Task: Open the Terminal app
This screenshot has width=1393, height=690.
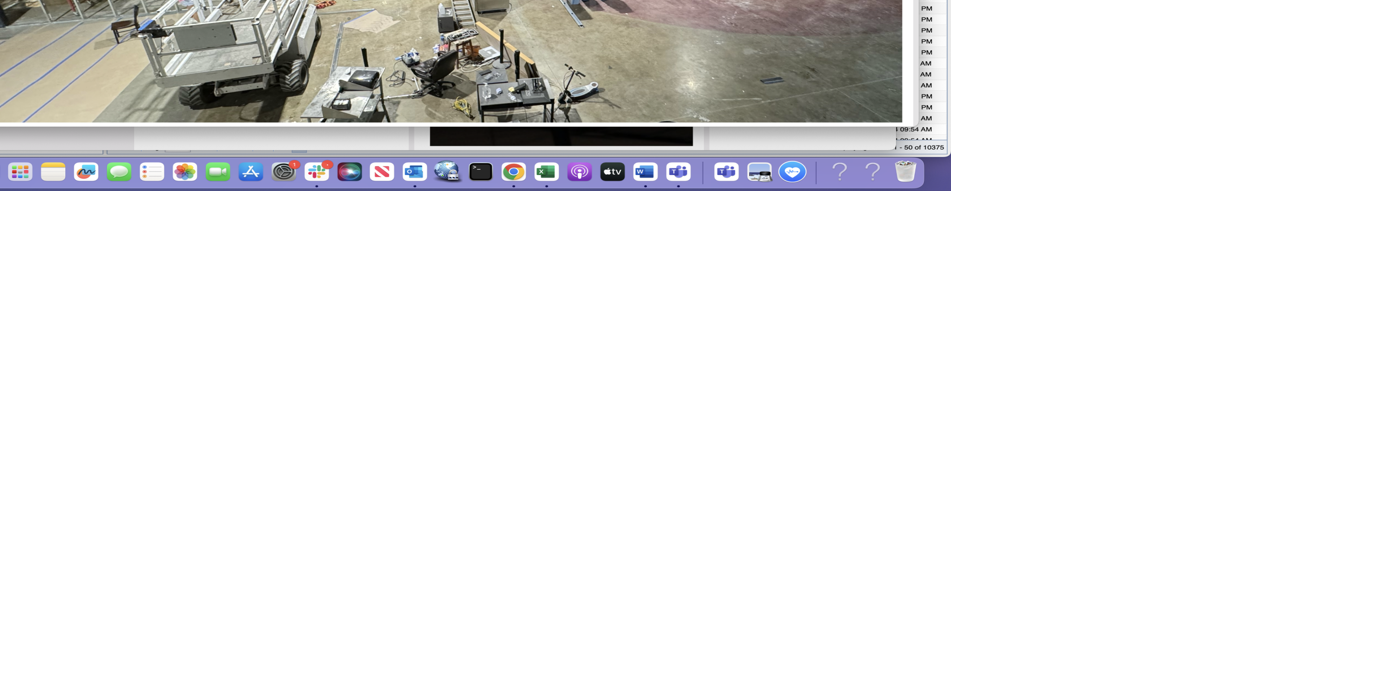Action: [x=481, y=172]
